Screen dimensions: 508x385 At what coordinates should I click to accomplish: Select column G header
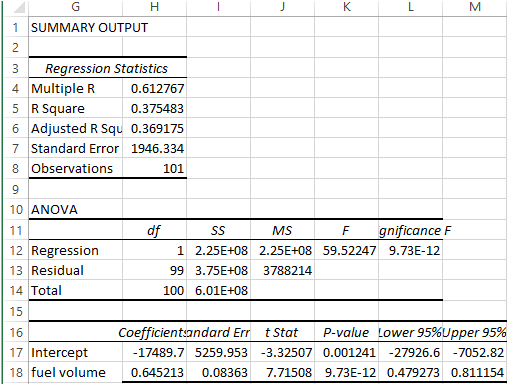pos(76,7)
